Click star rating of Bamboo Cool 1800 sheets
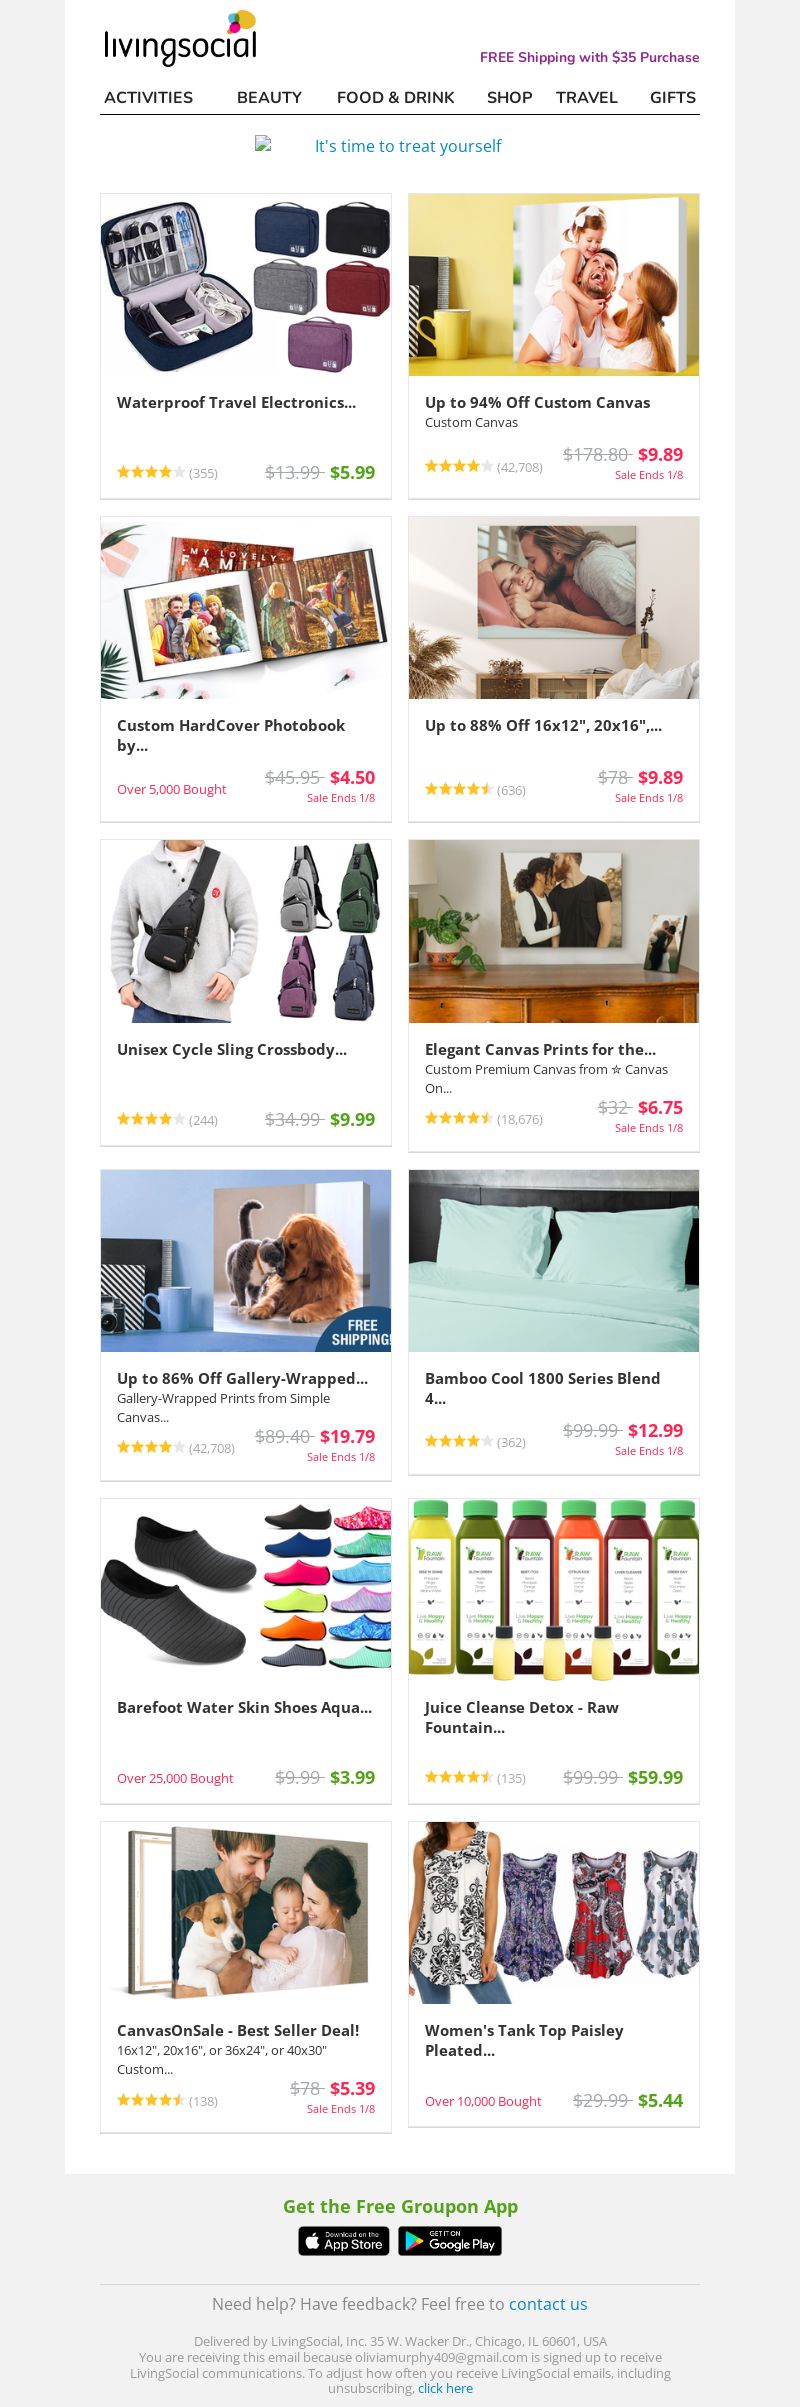 click(x=459, y=1441)
